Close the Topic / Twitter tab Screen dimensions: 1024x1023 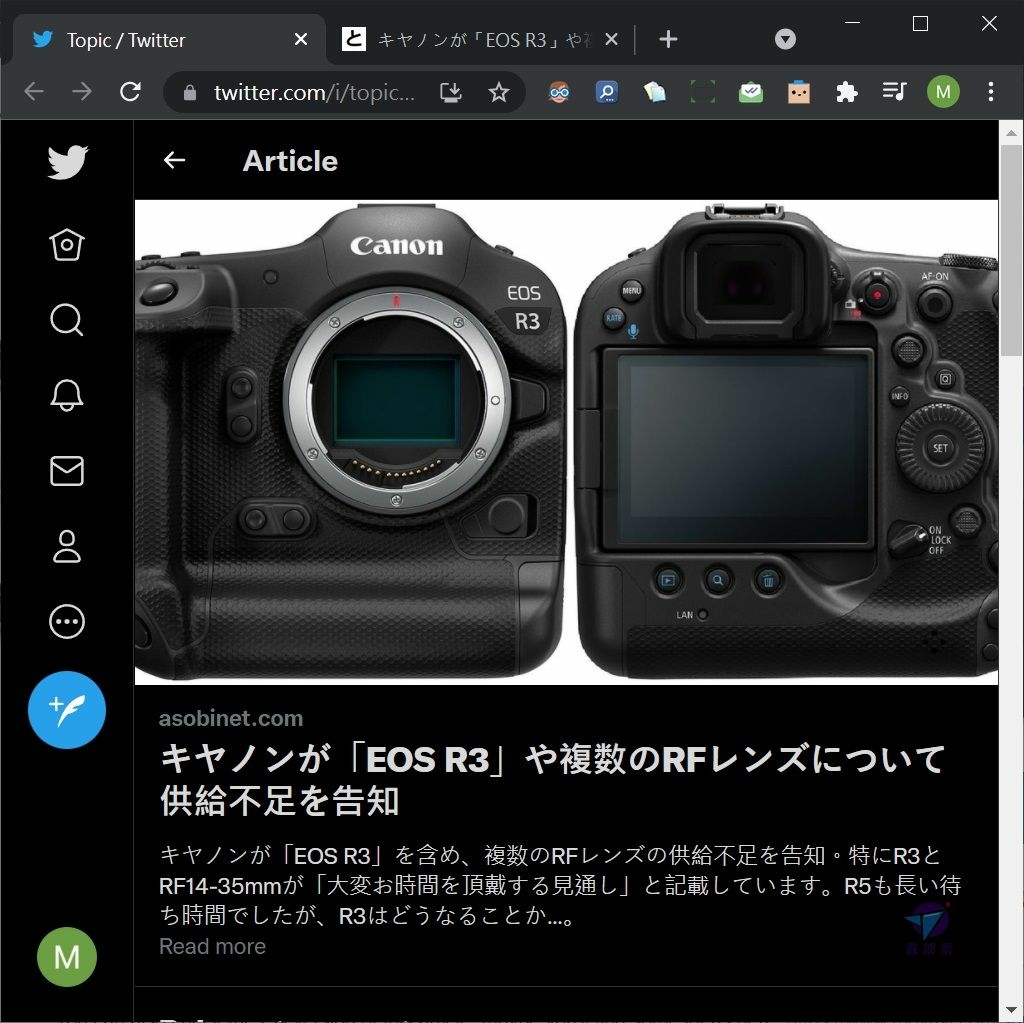301,40
